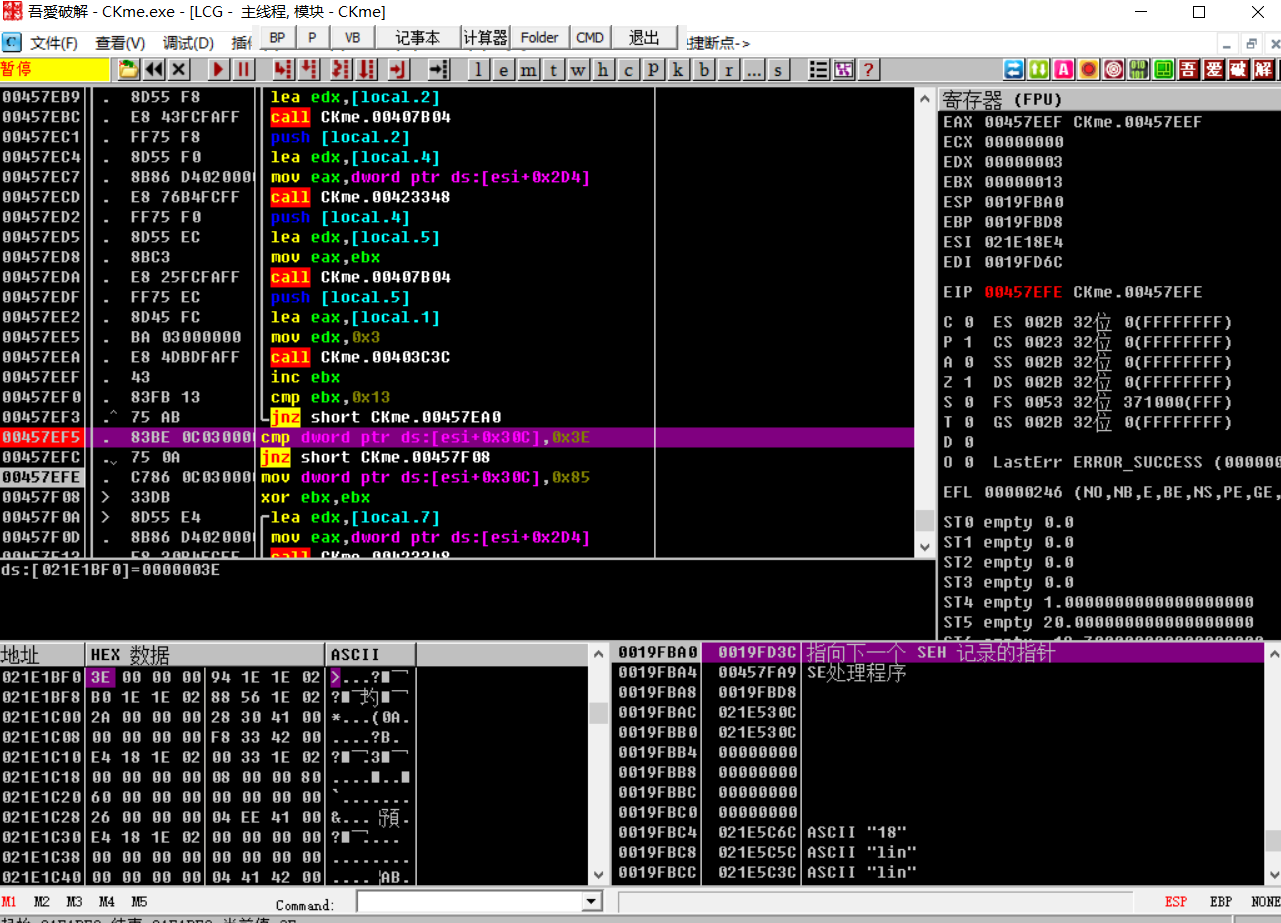Restart the program with rewind icon
Image resolution: width=1281 pixels, height=923 pixels.
153,69
